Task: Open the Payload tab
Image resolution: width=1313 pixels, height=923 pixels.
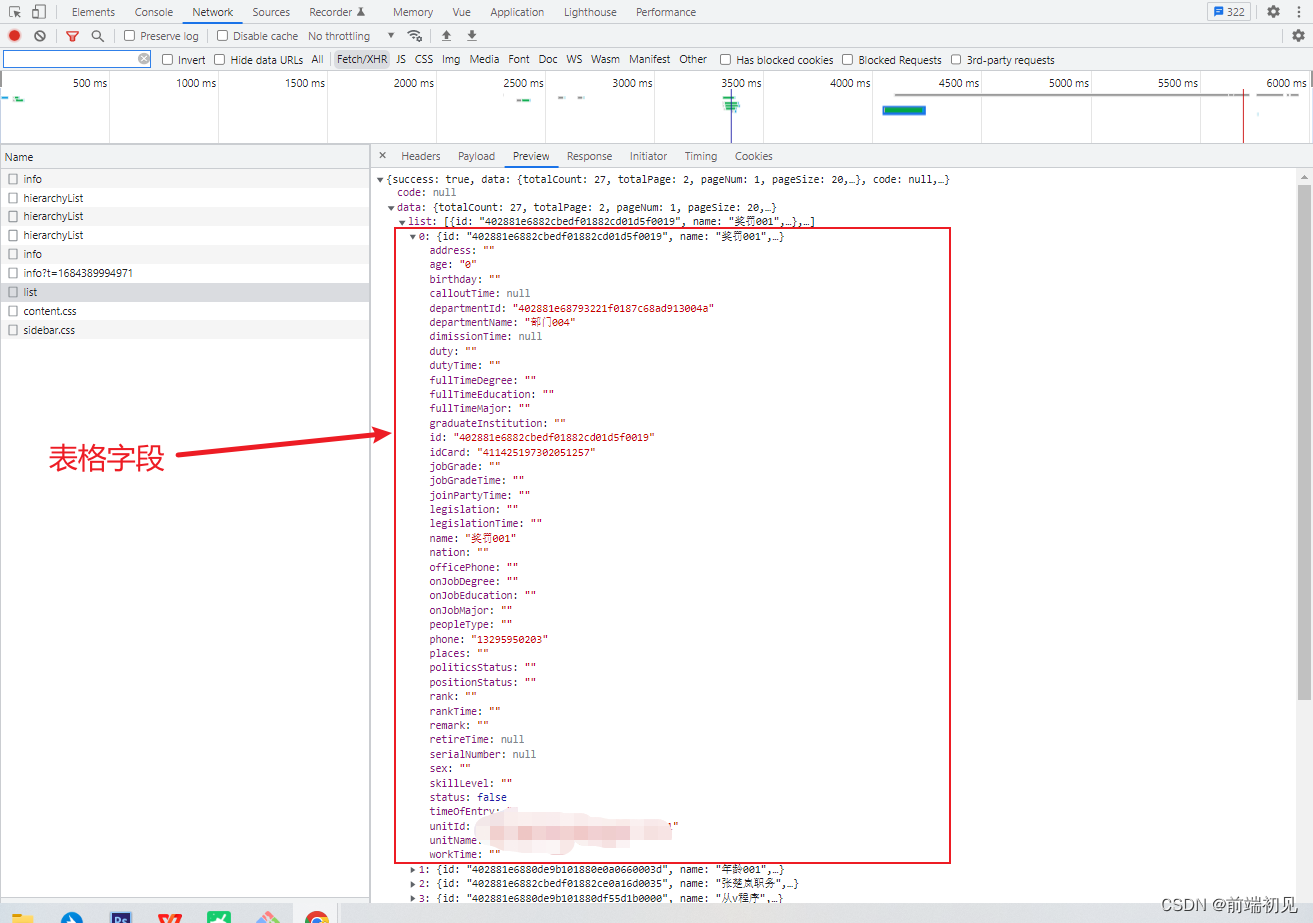Action: [x=476, y=156]
